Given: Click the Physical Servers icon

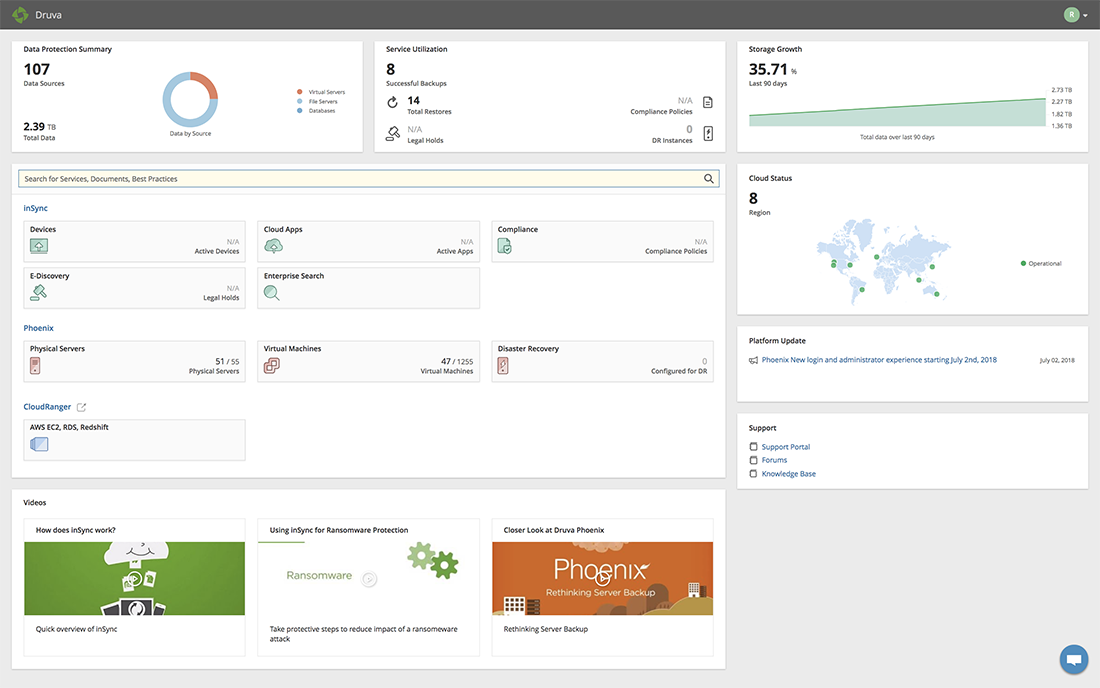Looking at the screenshot, I should click(34, 365).
